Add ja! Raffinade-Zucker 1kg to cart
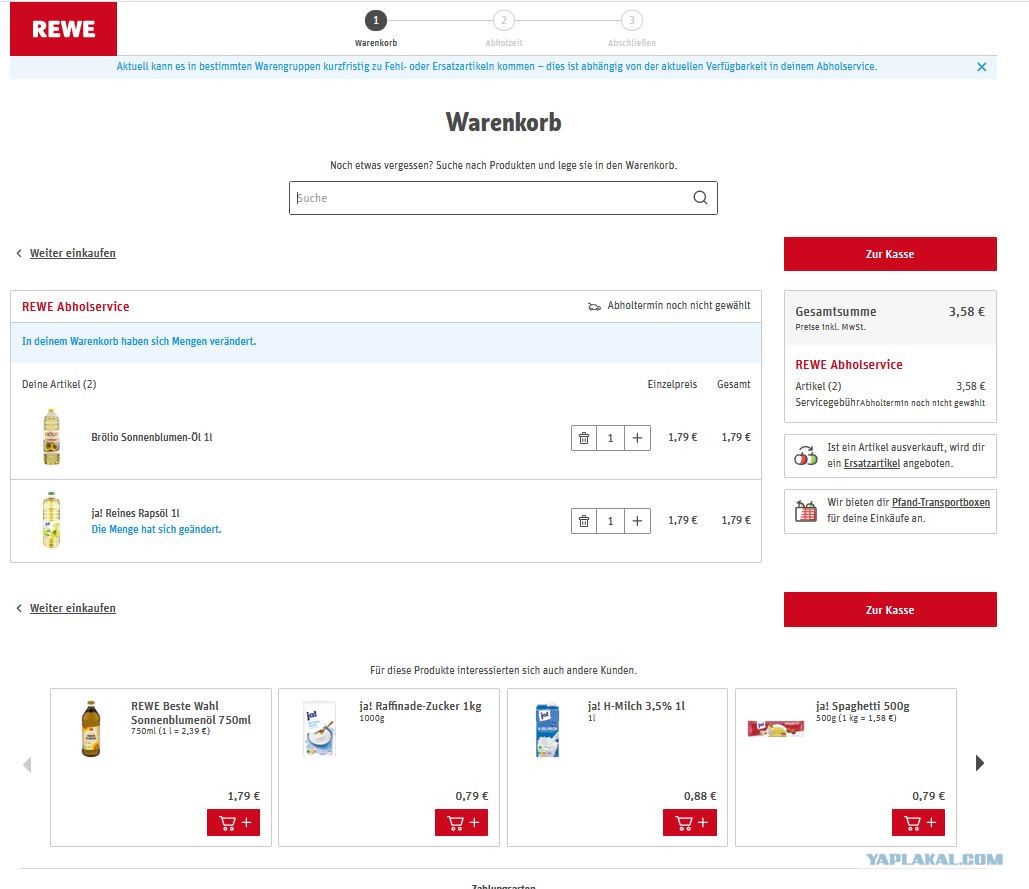This screenshot has width=1029, height=889. click(461, 823)
